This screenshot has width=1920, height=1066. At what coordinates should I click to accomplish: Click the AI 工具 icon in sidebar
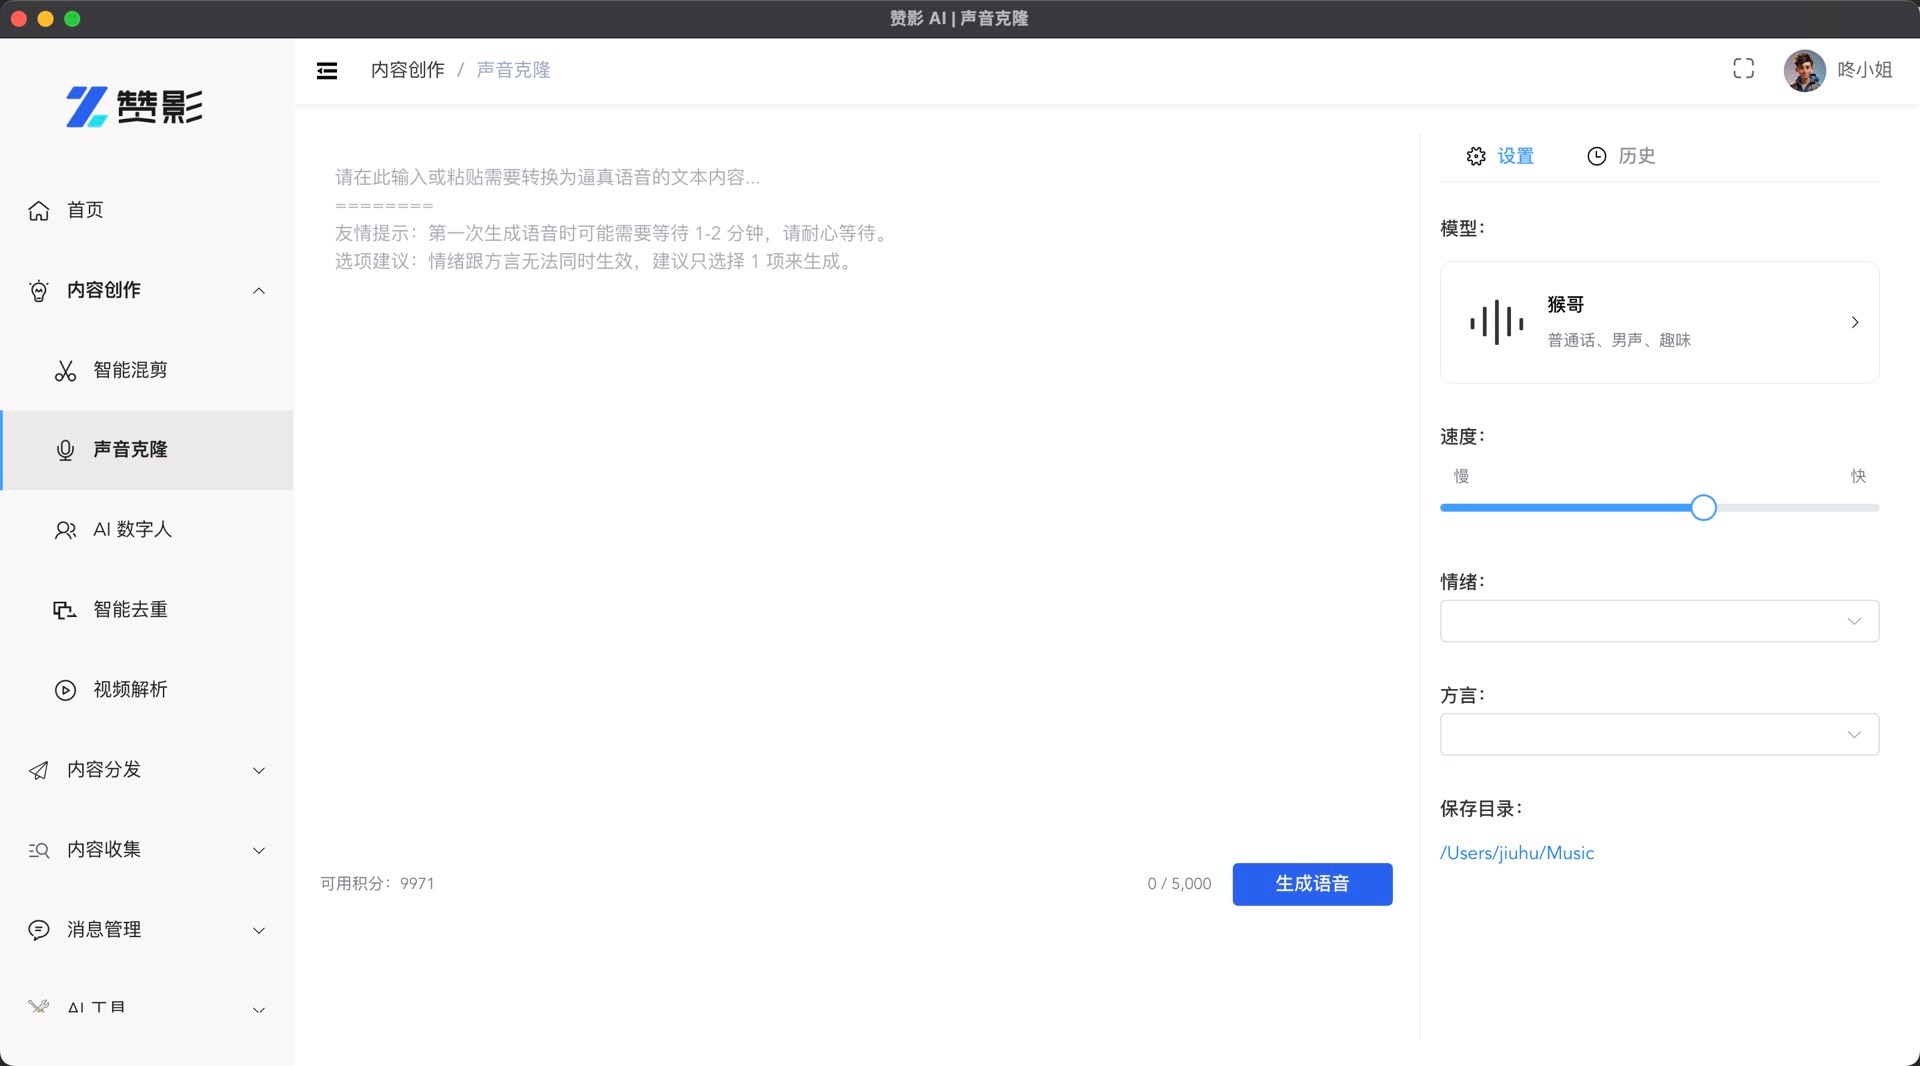pos(39,1007)
